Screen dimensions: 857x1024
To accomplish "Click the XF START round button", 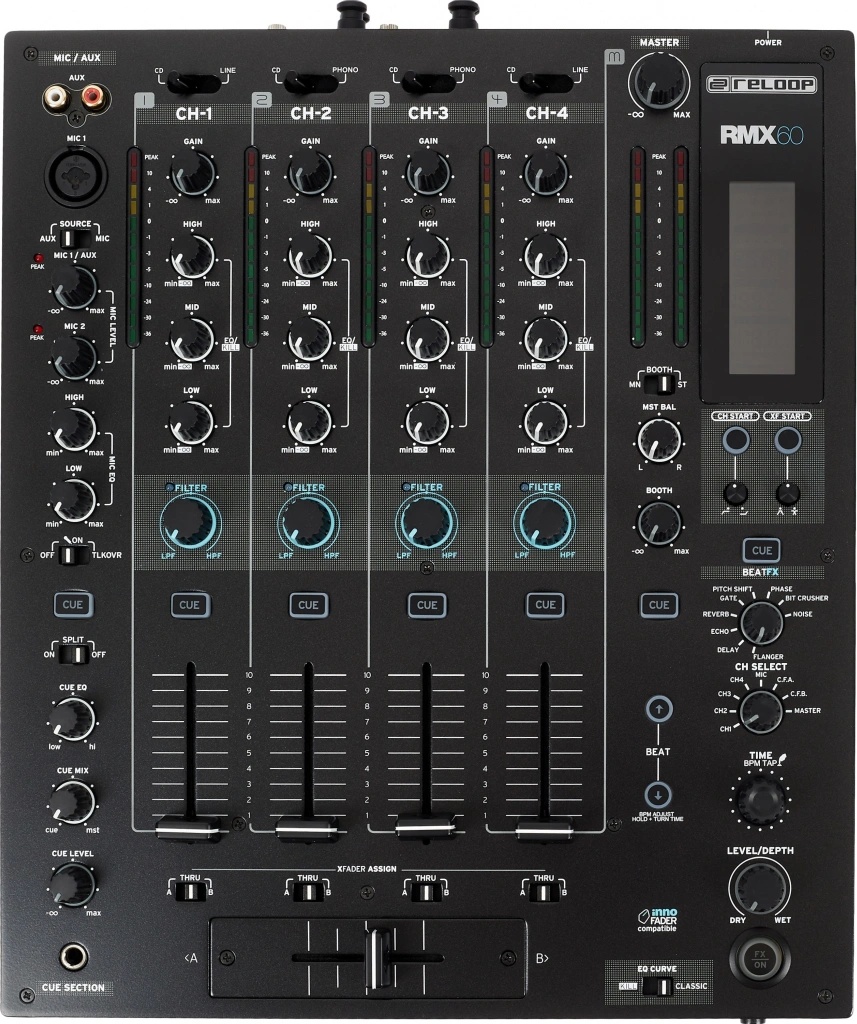I will [788, 441].
